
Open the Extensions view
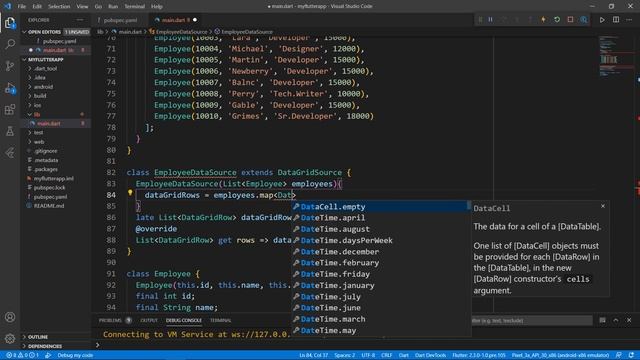click(x=10, y=109)
